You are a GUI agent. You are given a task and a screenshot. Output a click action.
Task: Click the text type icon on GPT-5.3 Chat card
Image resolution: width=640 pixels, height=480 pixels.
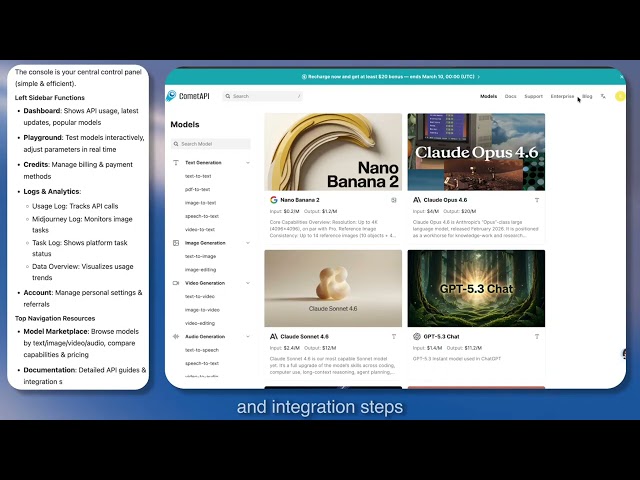tap(537, 336)
